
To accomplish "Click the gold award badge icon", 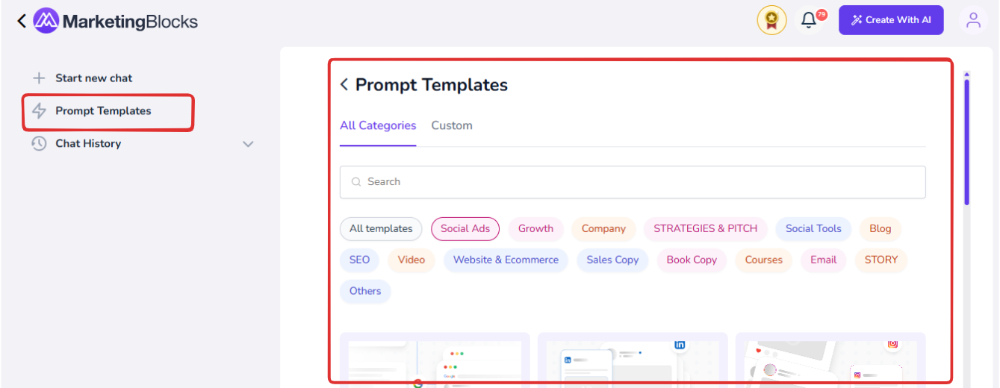I will [x=772, y=20].
